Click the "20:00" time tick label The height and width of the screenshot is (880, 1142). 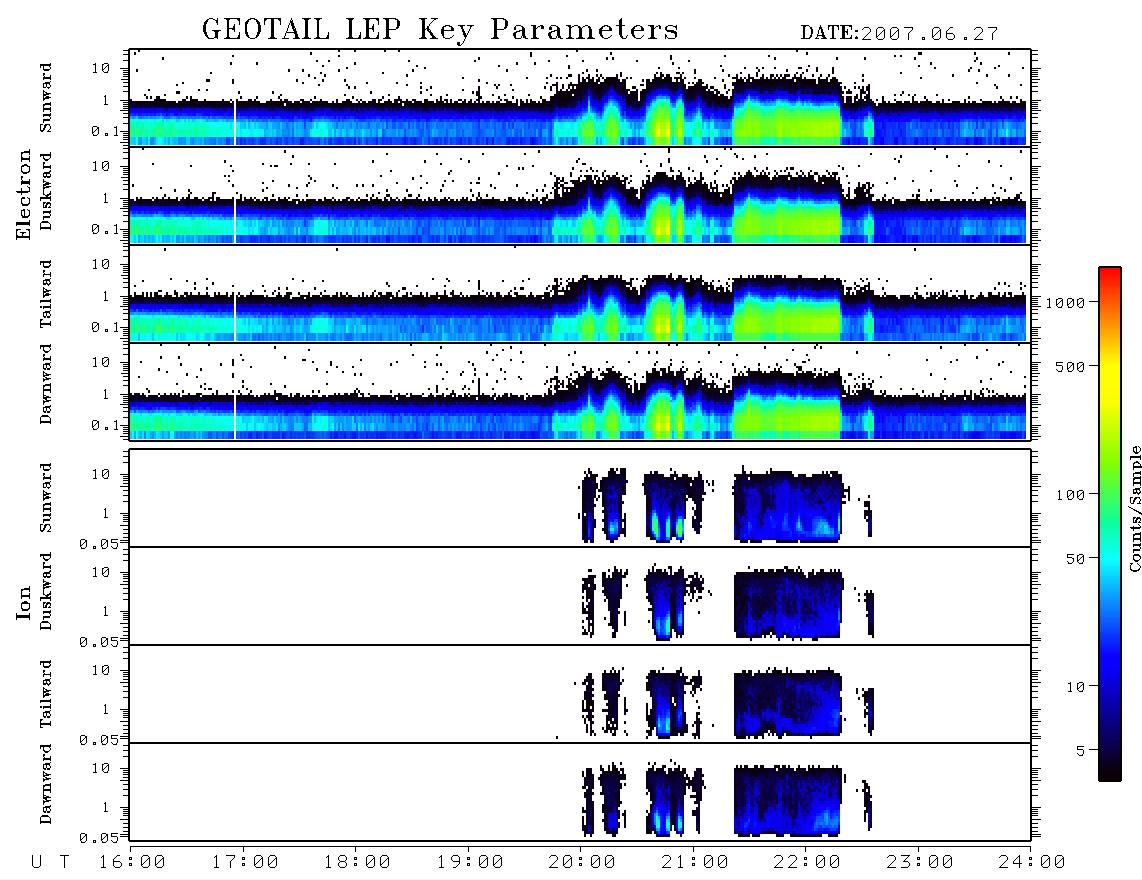pyautogui.click(x=582, y=862)
